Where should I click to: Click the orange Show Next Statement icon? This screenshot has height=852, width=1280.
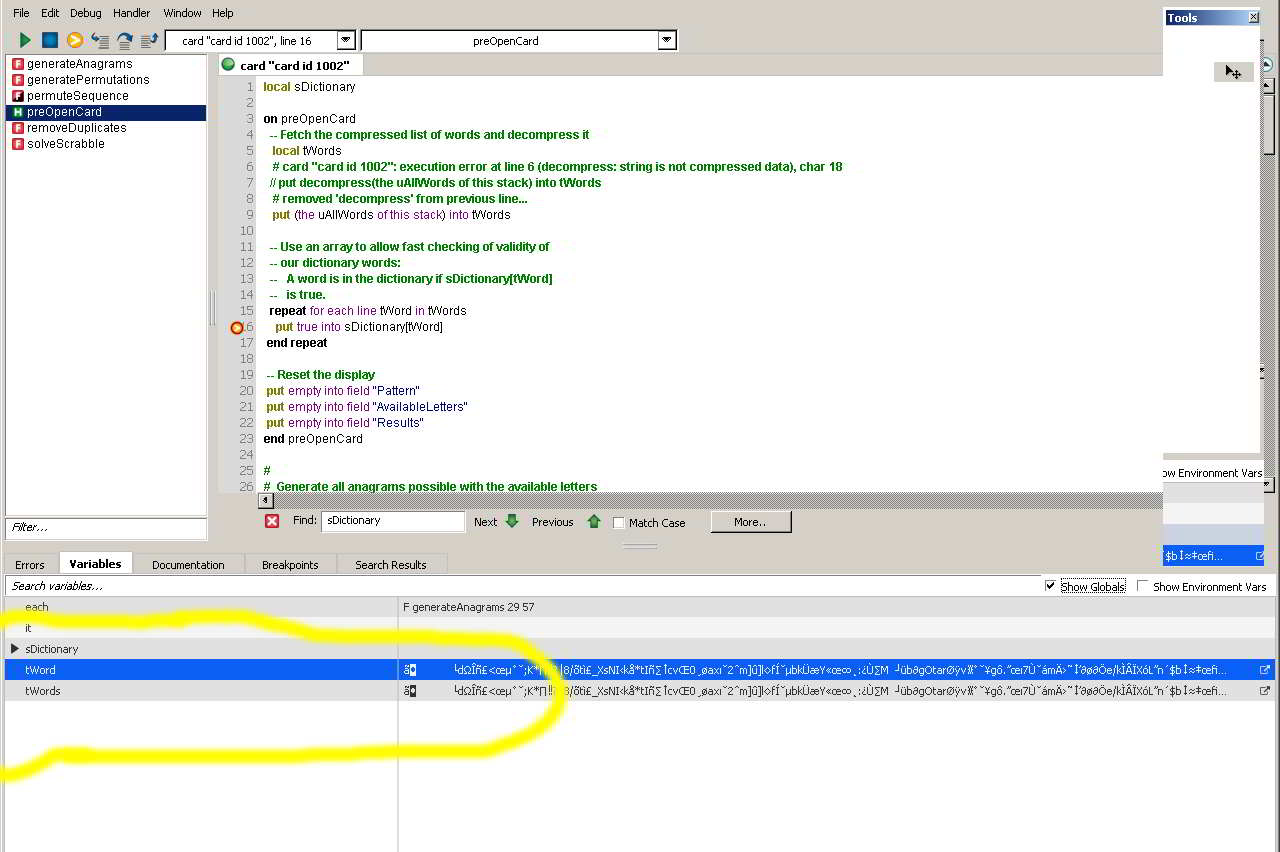pyautogui.click(x=74, y=41)
